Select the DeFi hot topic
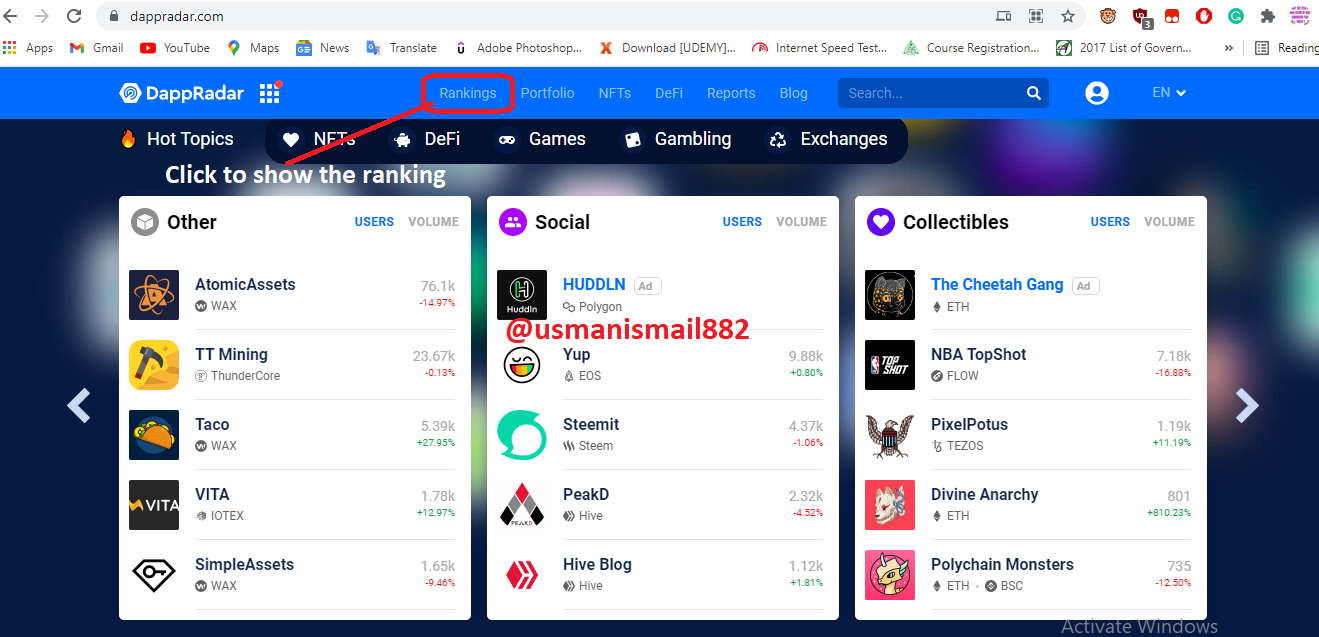This screenshot has width=1319, height=637. (x=427, y=139)
